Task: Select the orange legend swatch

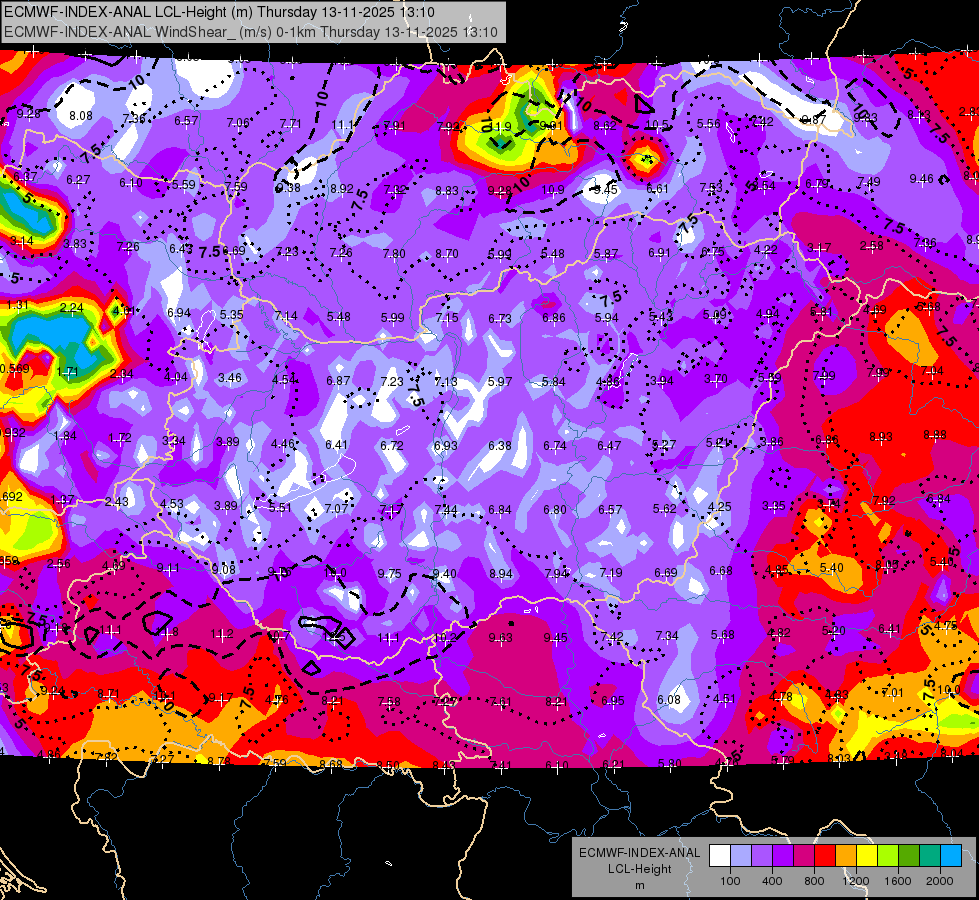Action: (846, 856)
